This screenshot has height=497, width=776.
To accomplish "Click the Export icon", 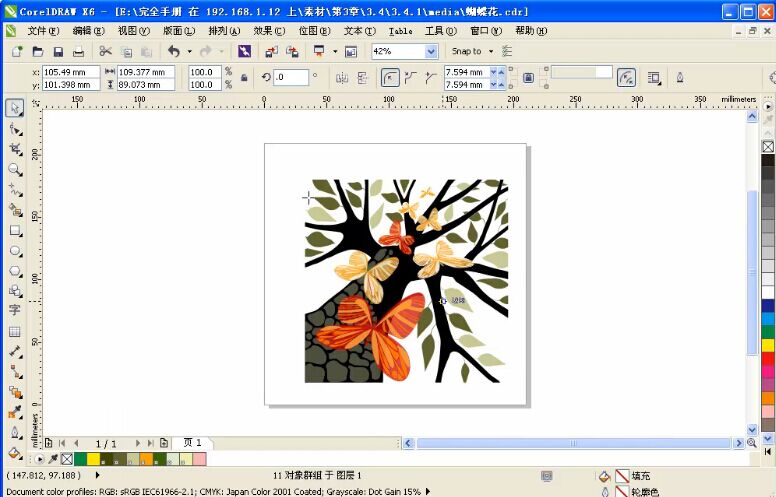I will tap(292, 51).
